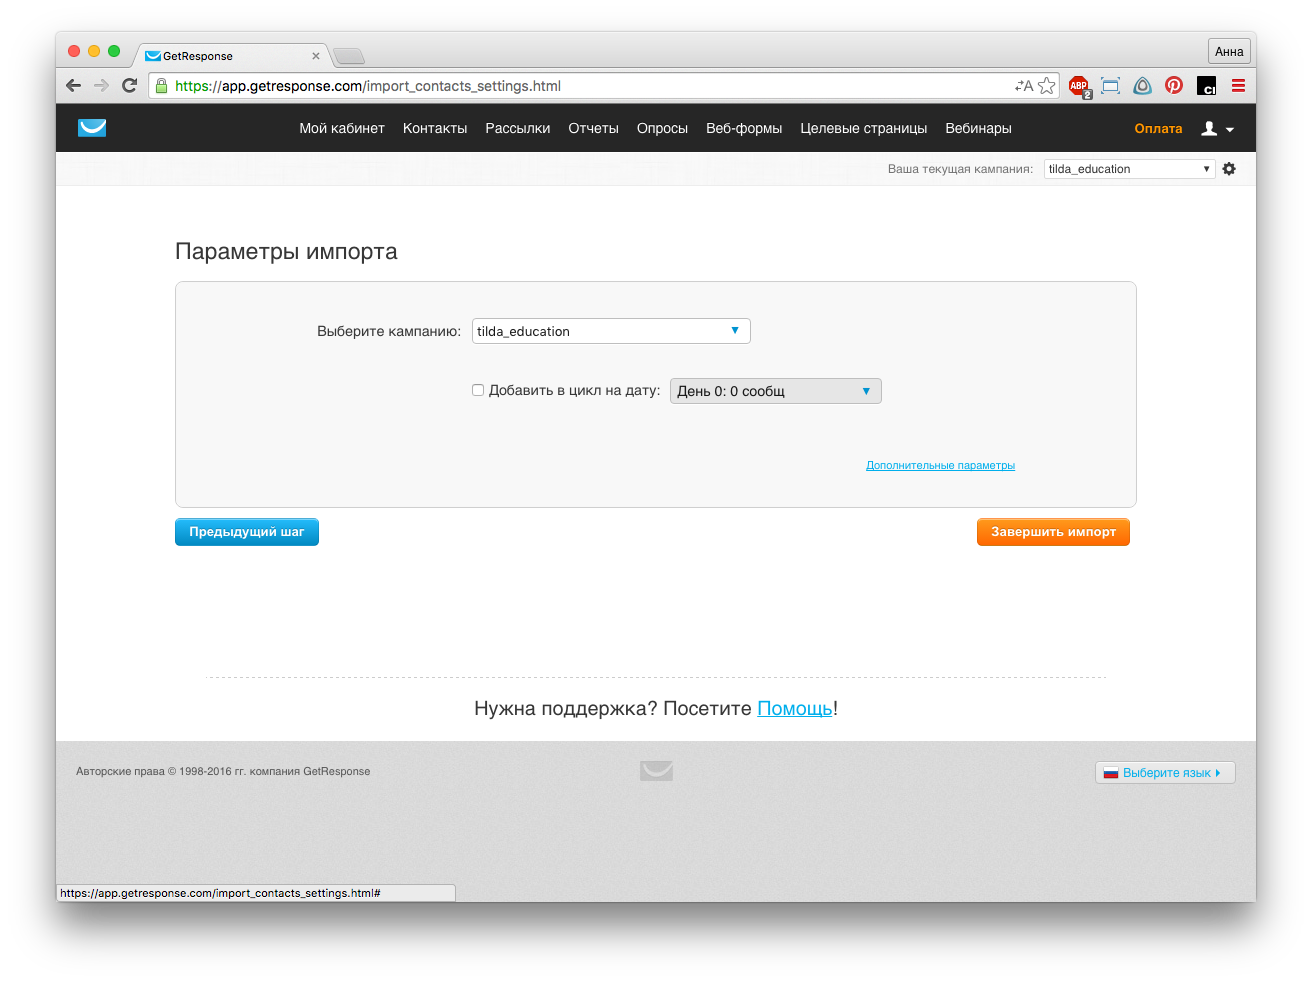Click the 'Выберите язык' language selector

pos(1165,773)
